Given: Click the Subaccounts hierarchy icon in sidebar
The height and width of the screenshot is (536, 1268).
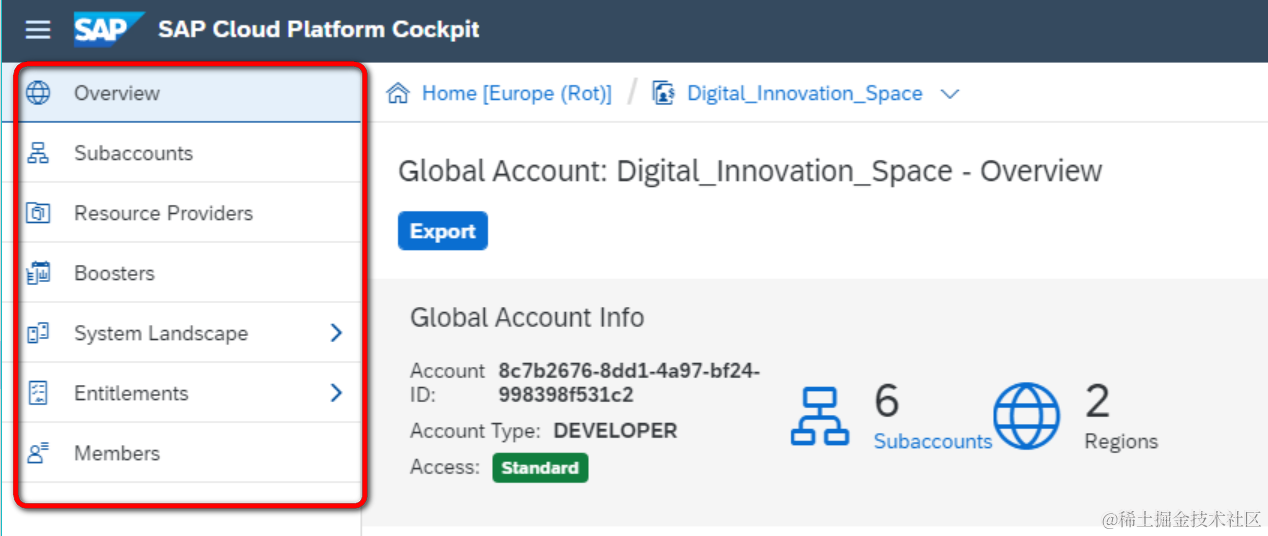Looking at the screenshot, I should pyautogui.click(x=38, y=153).
